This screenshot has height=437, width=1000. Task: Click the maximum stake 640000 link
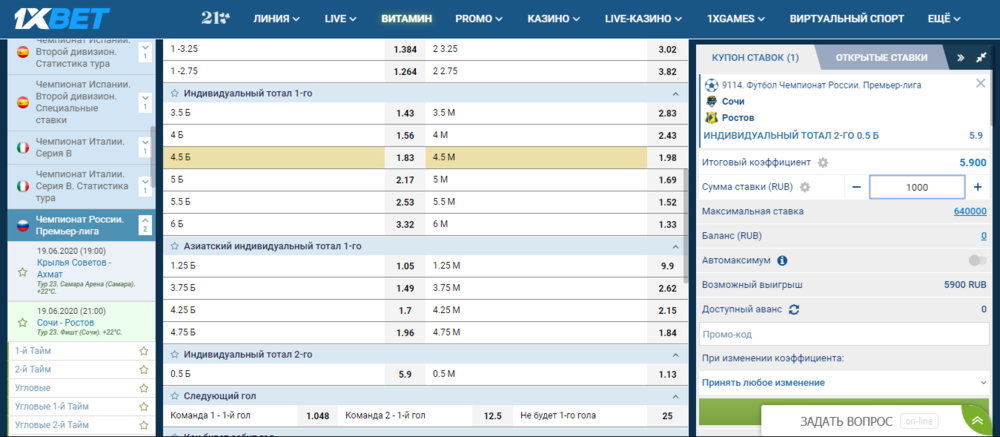click(x=970, y=211)
